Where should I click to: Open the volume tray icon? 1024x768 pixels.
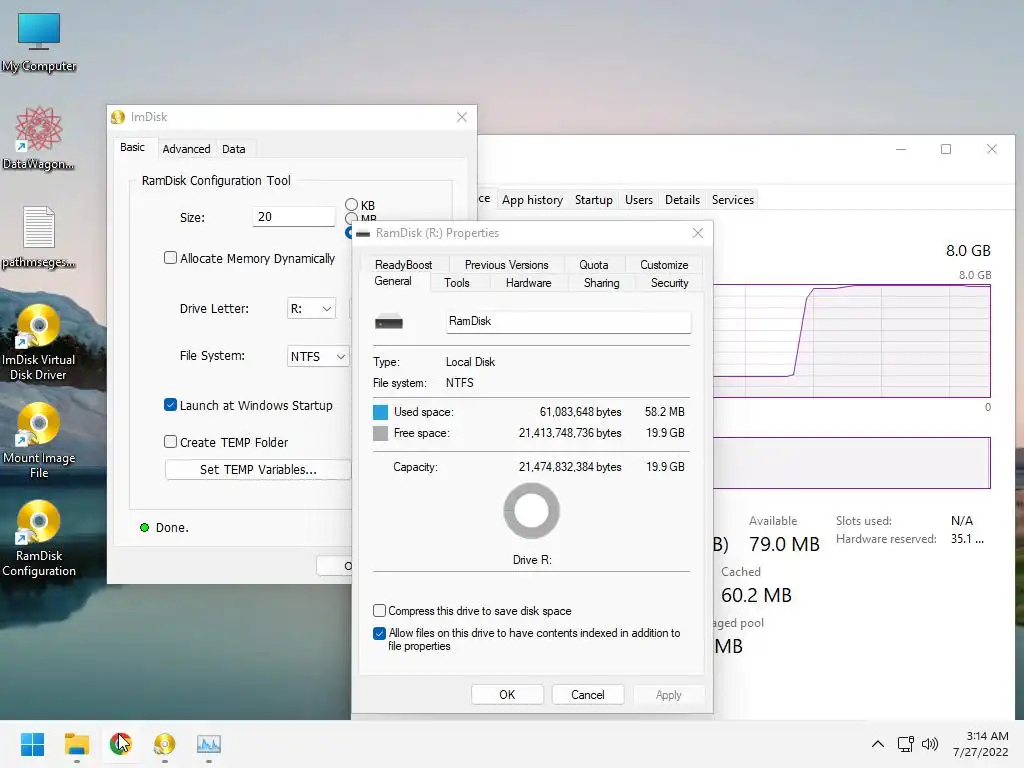(929, 744)
